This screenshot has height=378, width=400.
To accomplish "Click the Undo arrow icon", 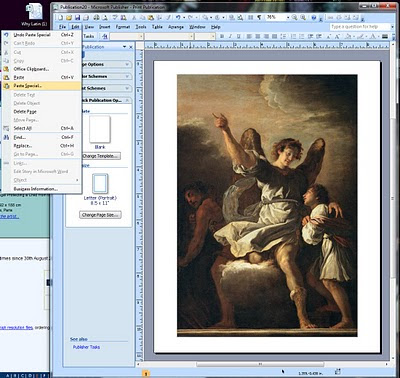I will 178,17.
